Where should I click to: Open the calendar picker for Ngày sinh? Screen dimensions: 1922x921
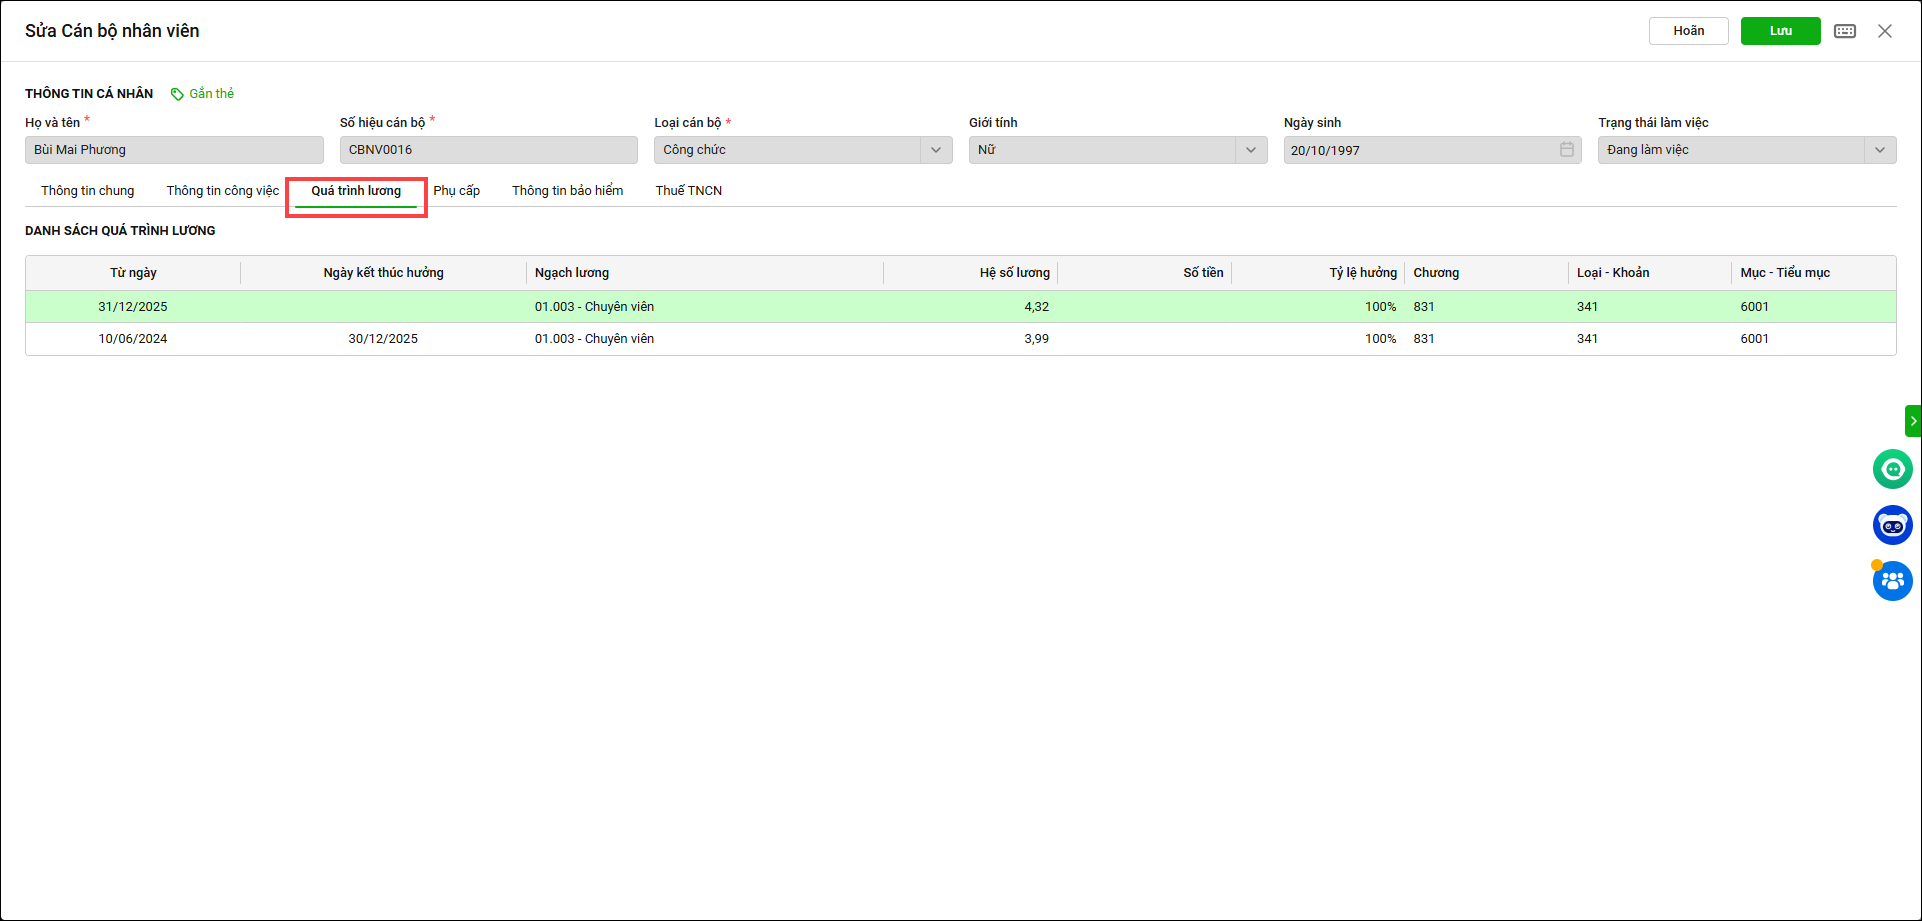[x=1567, y=150]
